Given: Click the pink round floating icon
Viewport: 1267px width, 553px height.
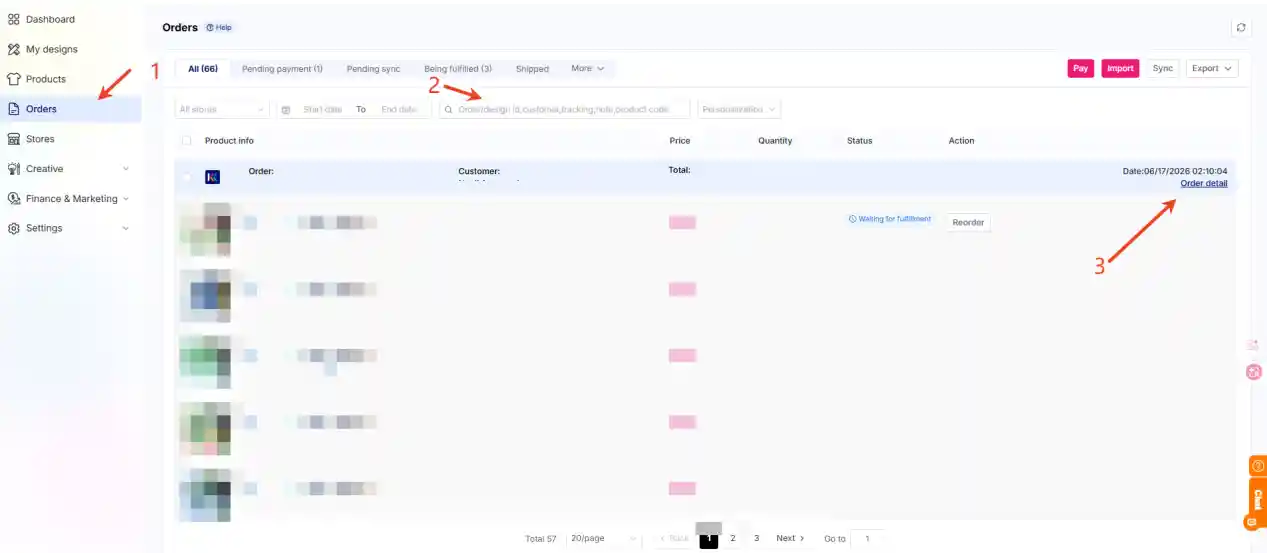Looking at the screenshot, I should point(1254,372).
